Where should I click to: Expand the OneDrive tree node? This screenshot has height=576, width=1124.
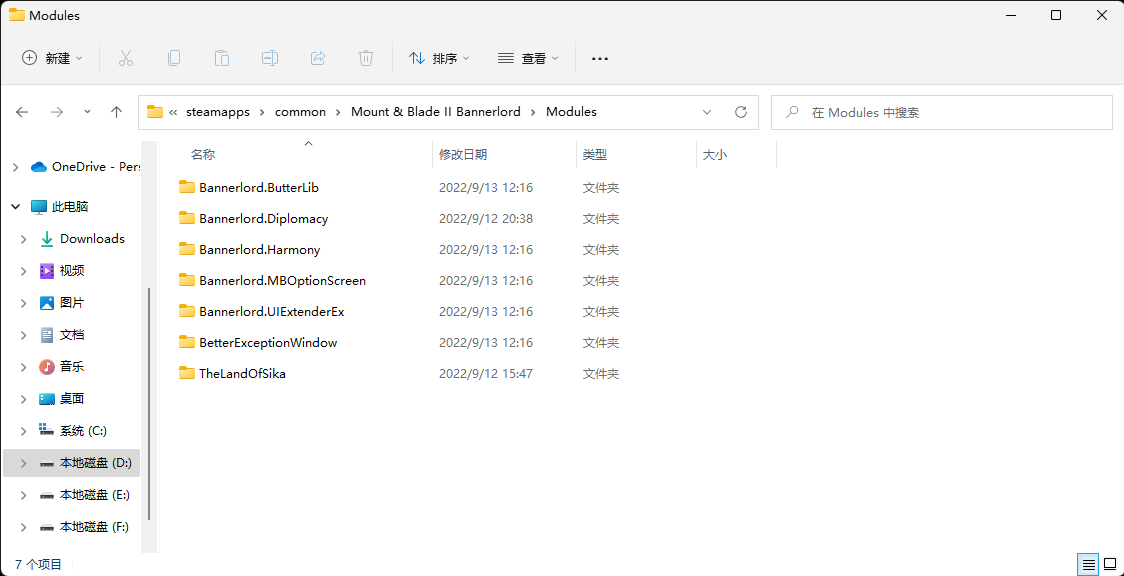[16, 167]
